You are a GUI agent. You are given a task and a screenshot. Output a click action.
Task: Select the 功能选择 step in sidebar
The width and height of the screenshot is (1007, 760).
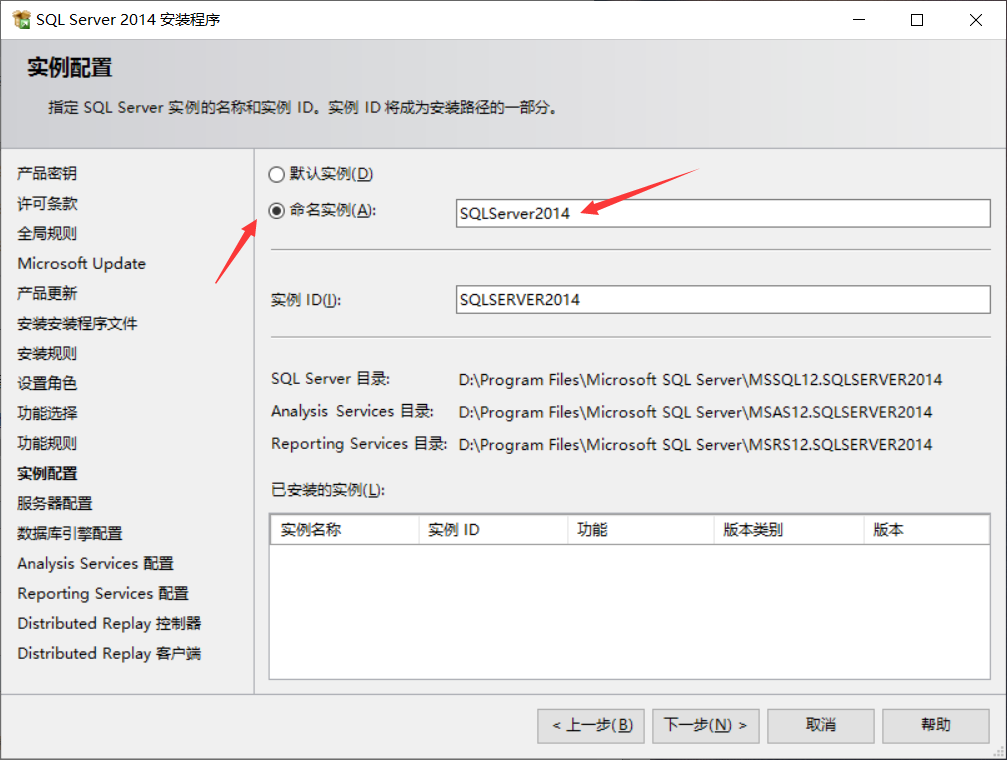tap(47, 413)
